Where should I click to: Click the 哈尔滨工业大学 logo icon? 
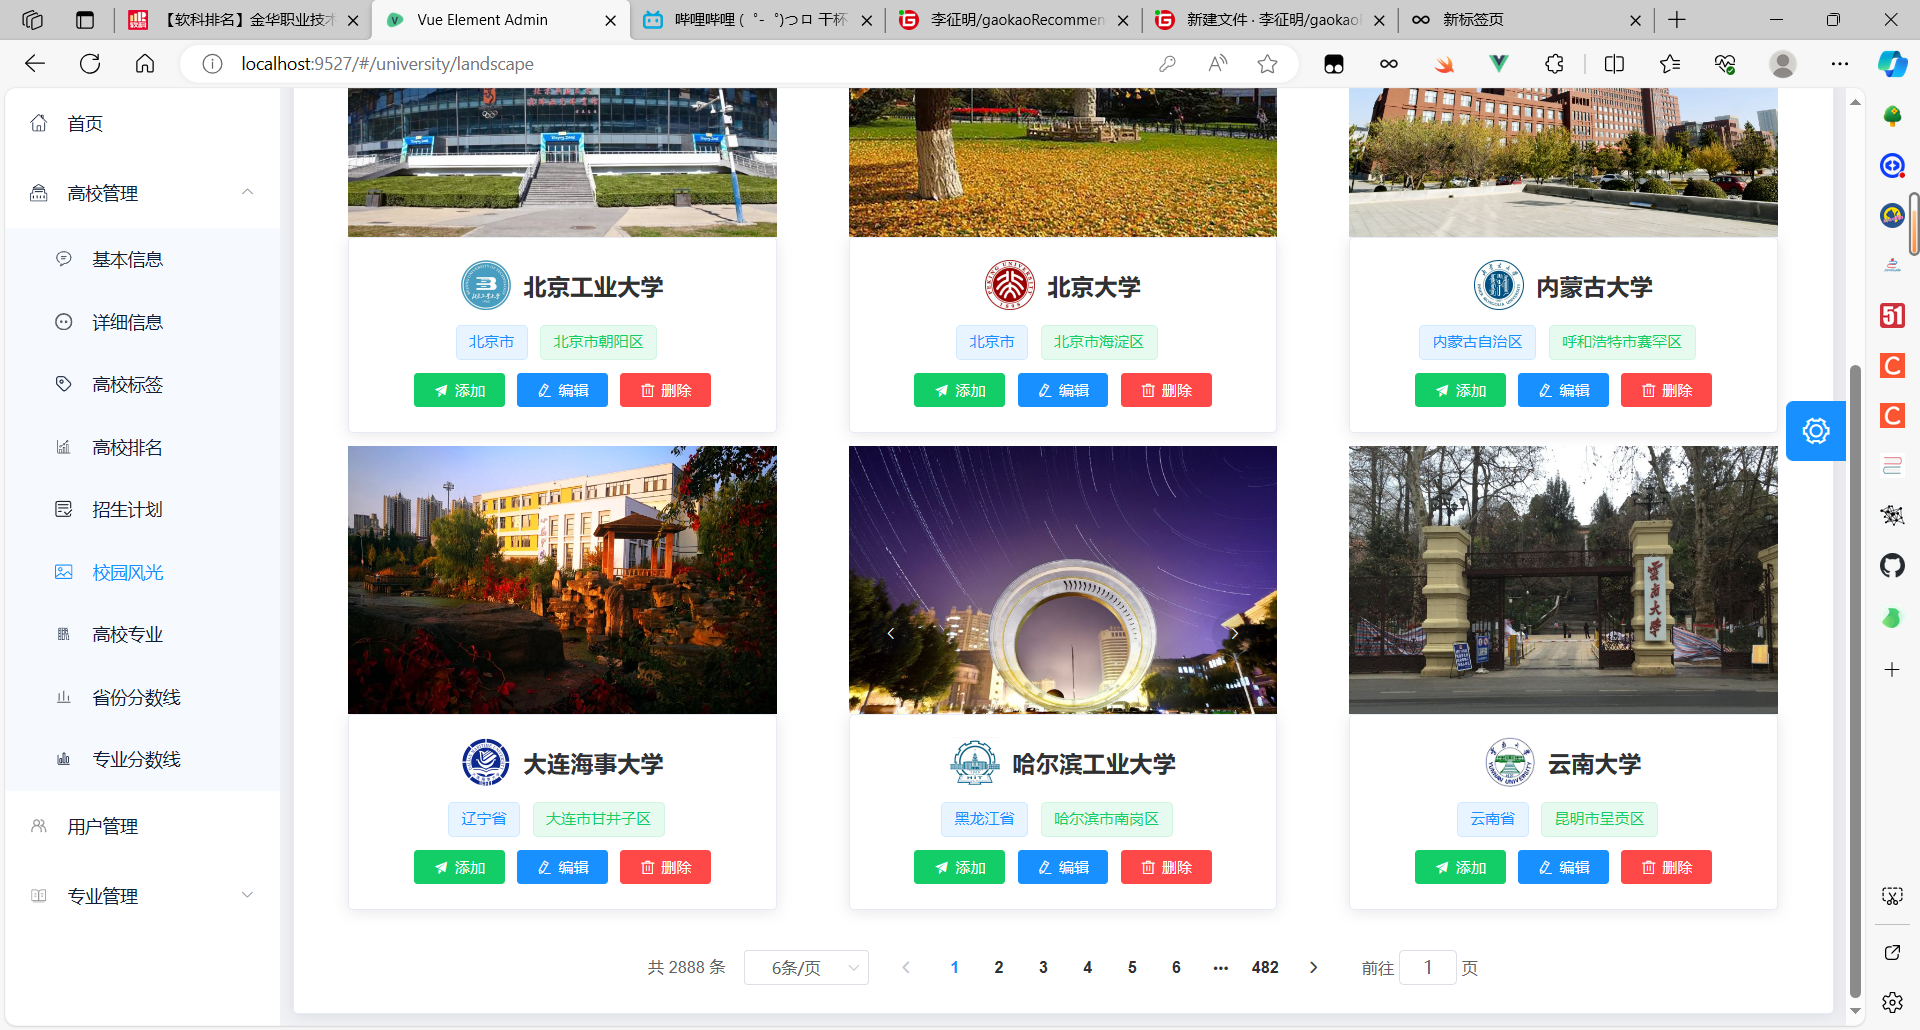(x=975, y=763)
